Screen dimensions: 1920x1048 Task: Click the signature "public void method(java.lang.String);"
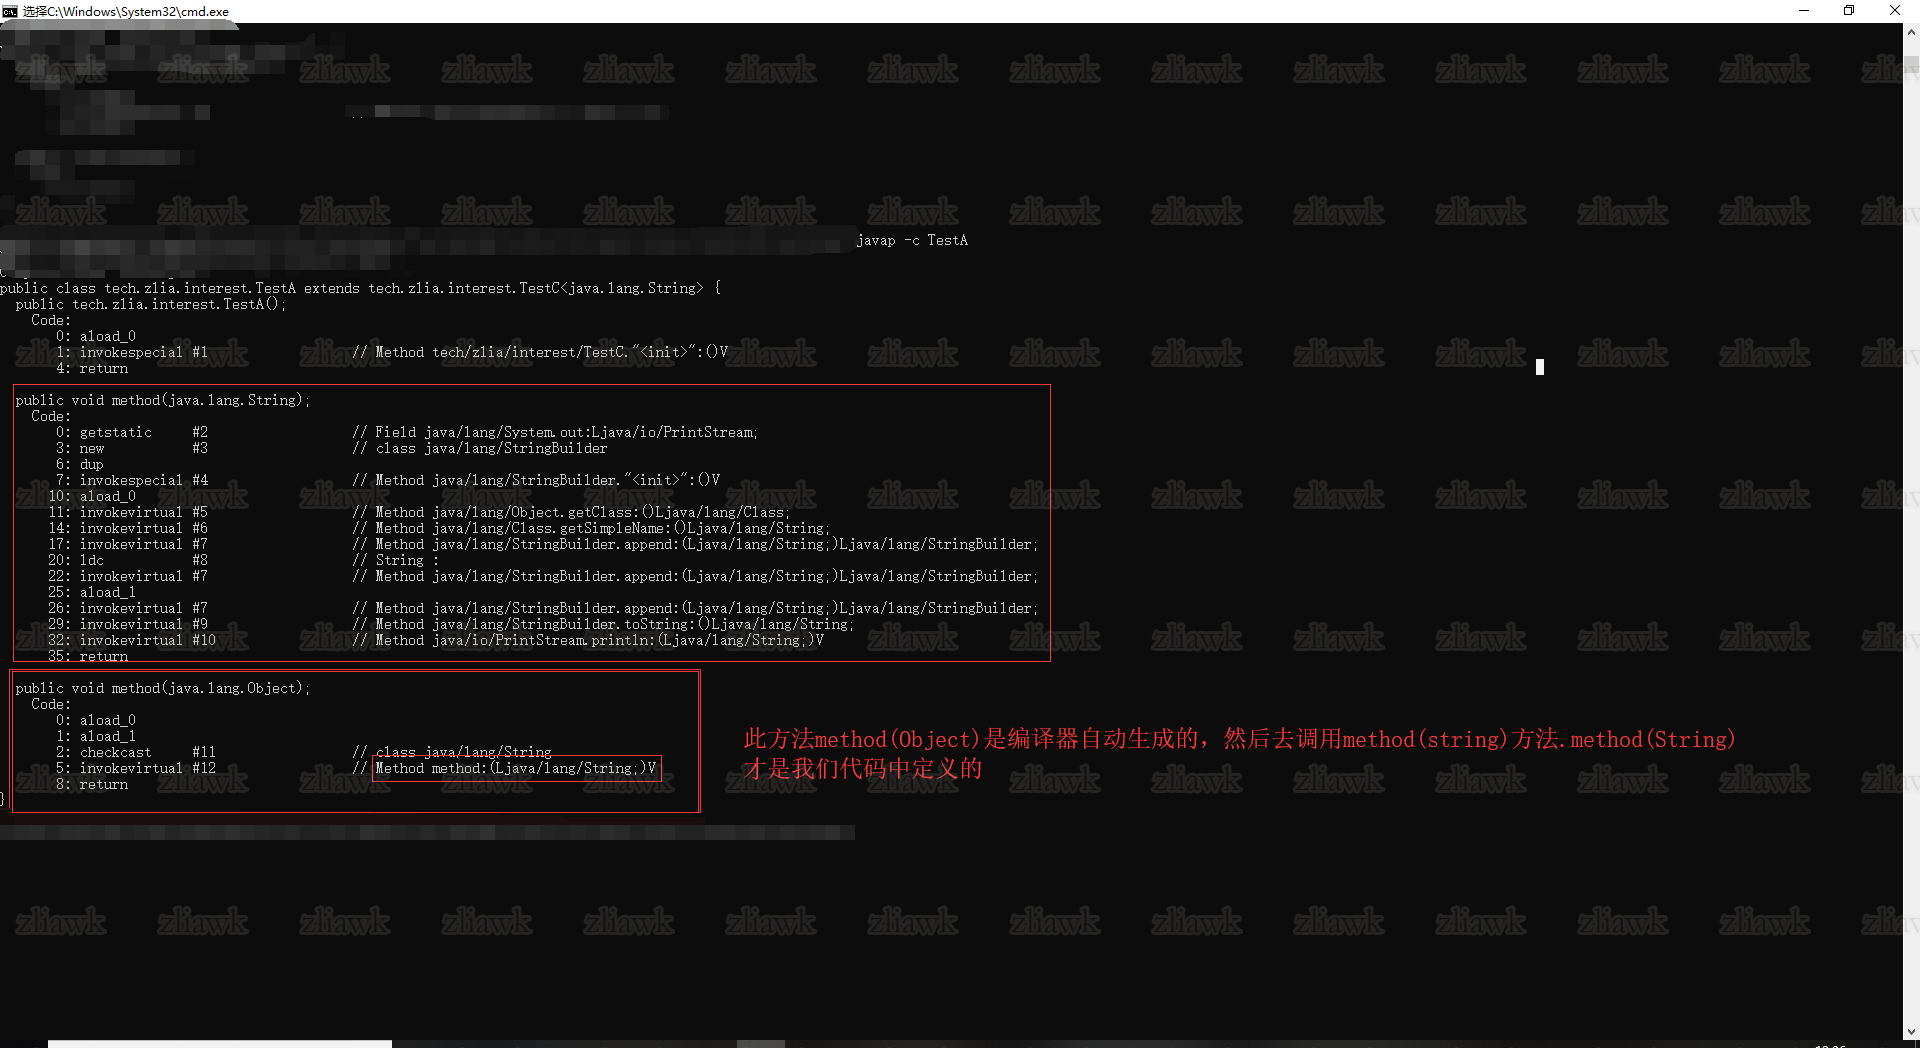coord(163,401)
